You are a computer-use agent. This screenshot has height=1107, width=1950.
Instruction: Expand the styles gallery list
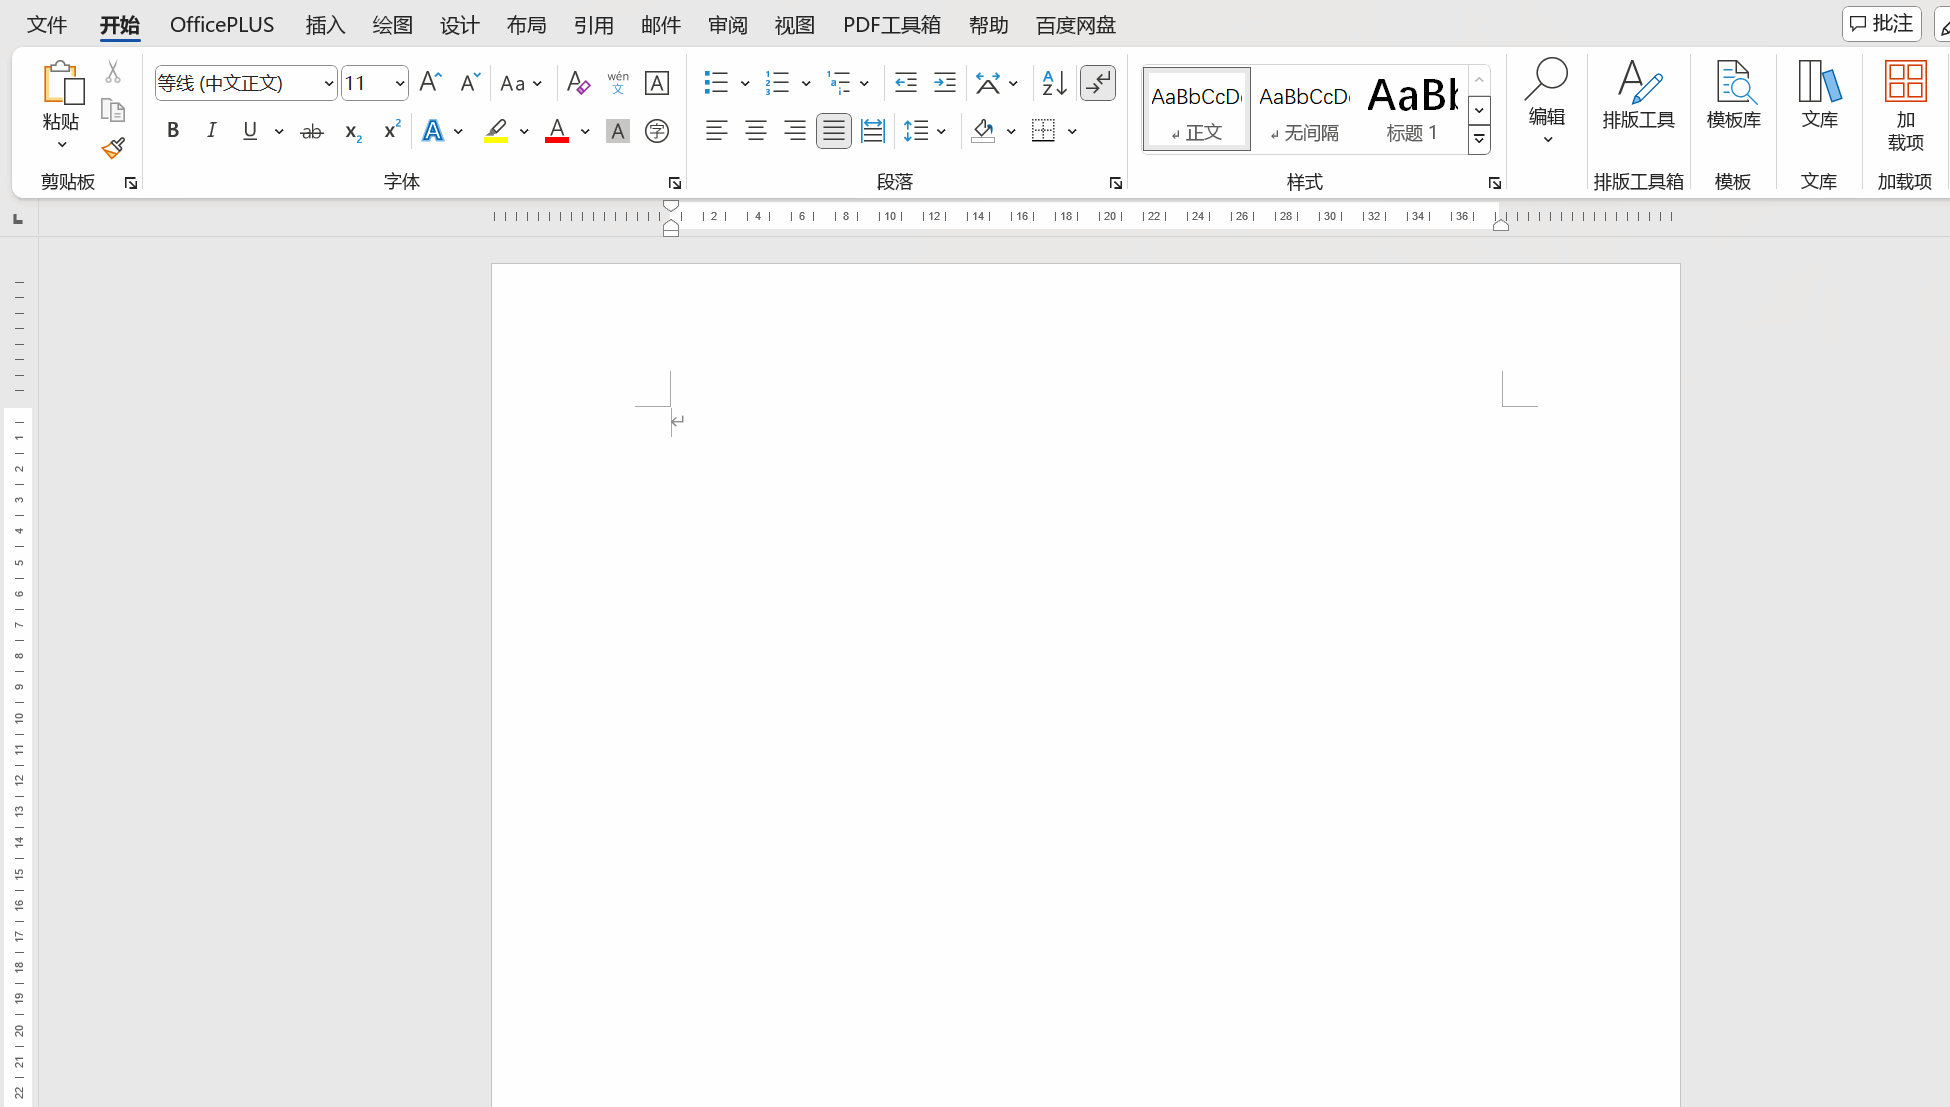point(1479,141)
